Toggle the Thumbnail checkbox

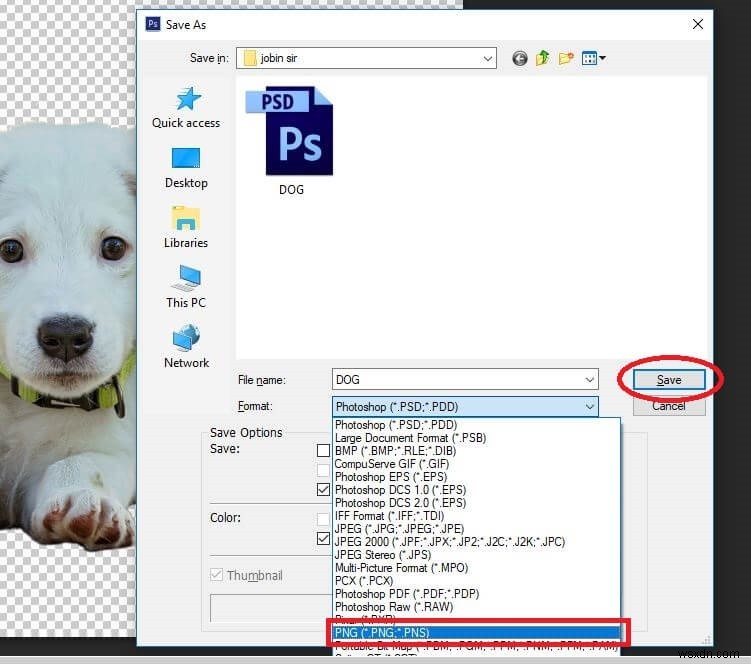(x=216, y=574)
